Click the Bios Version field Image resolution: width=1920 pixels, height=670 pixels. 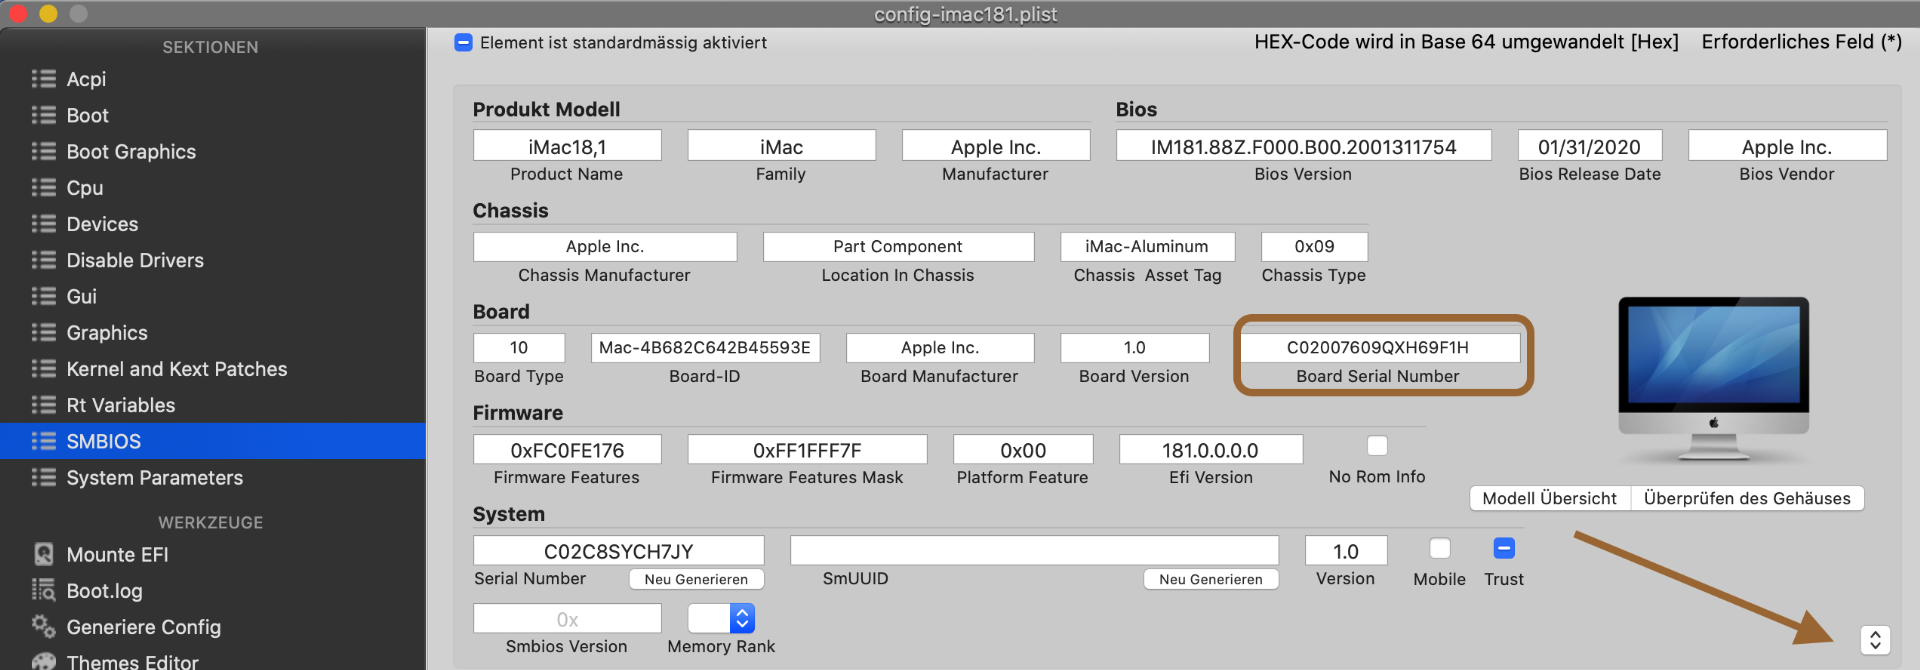click(1303, 146)
